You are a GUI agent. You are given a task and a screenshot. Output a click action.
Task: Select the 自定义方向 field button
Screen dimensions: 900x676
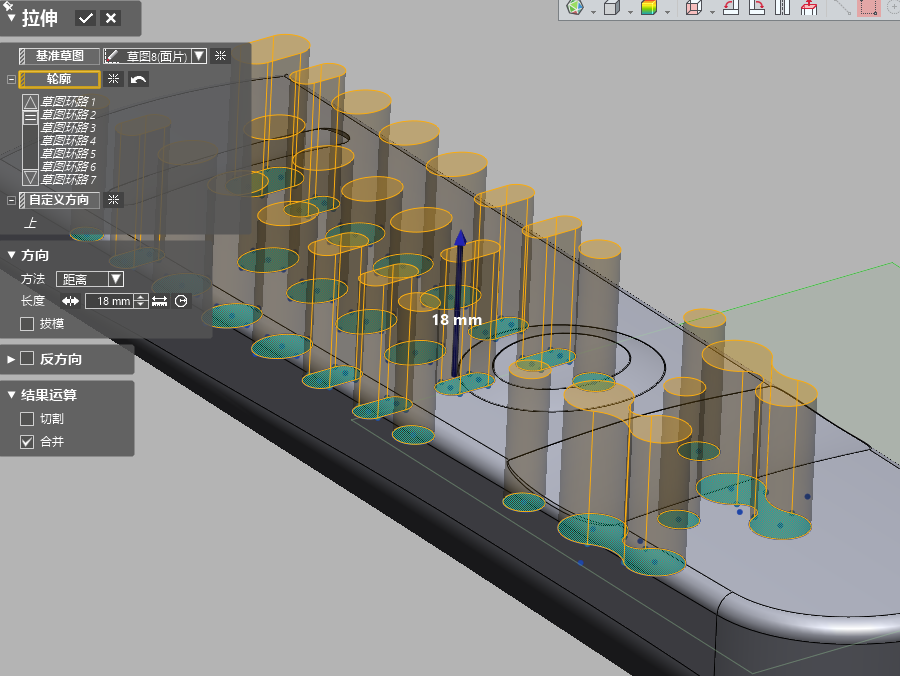(x=59, y=200)
